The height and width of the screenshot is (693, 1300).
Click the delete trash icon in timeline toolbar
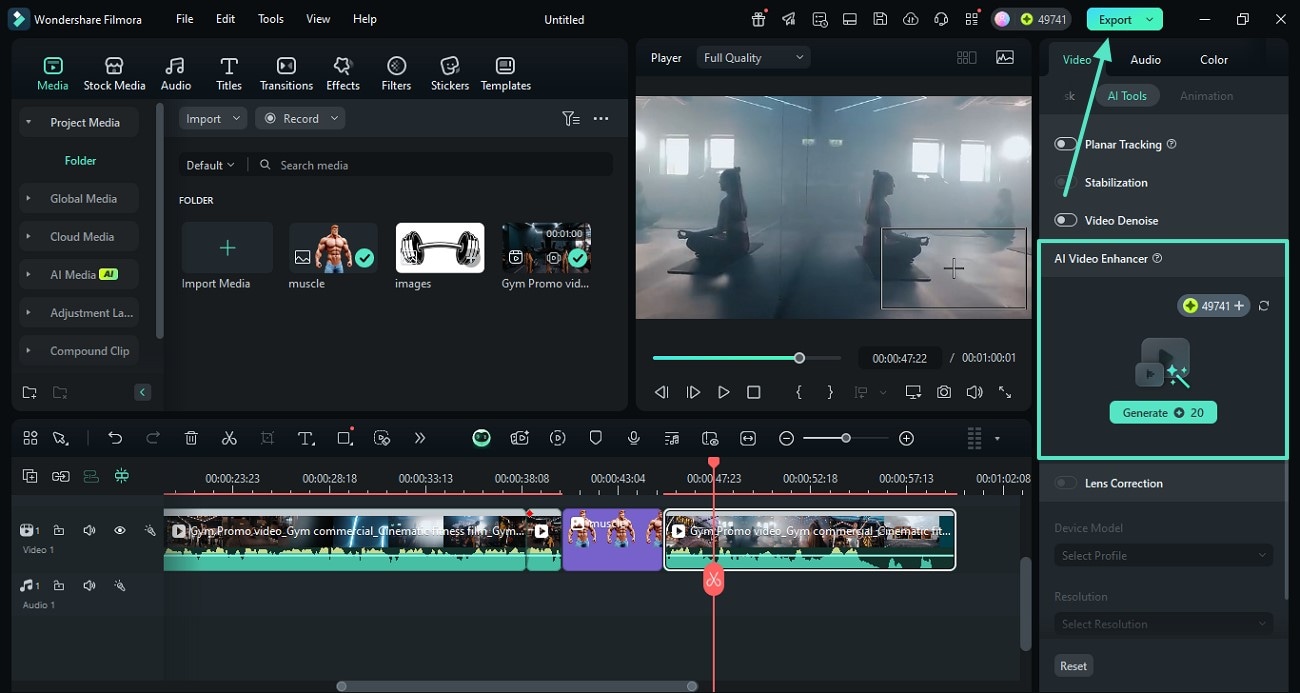(x=191, y=438)
